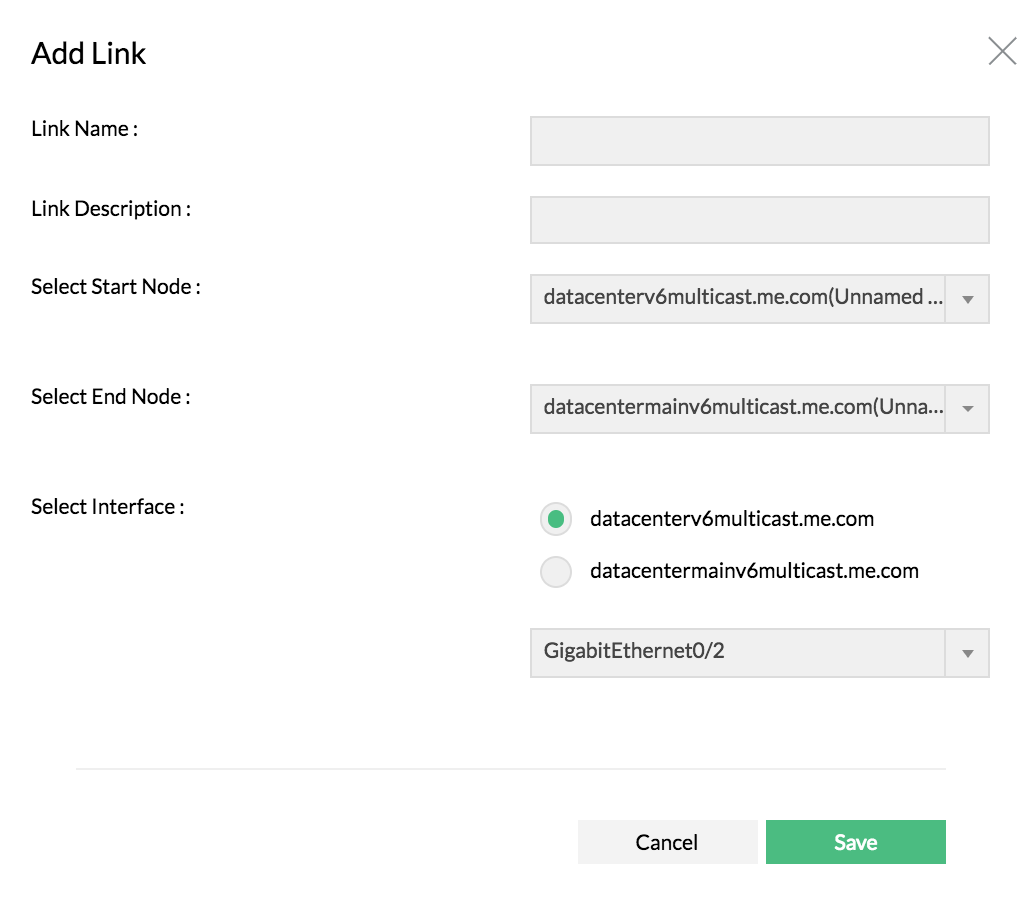The width and height of the screenshot is (1036, 902).
Task: Focus the Link Description text field
Action: (x=759, y=220)
